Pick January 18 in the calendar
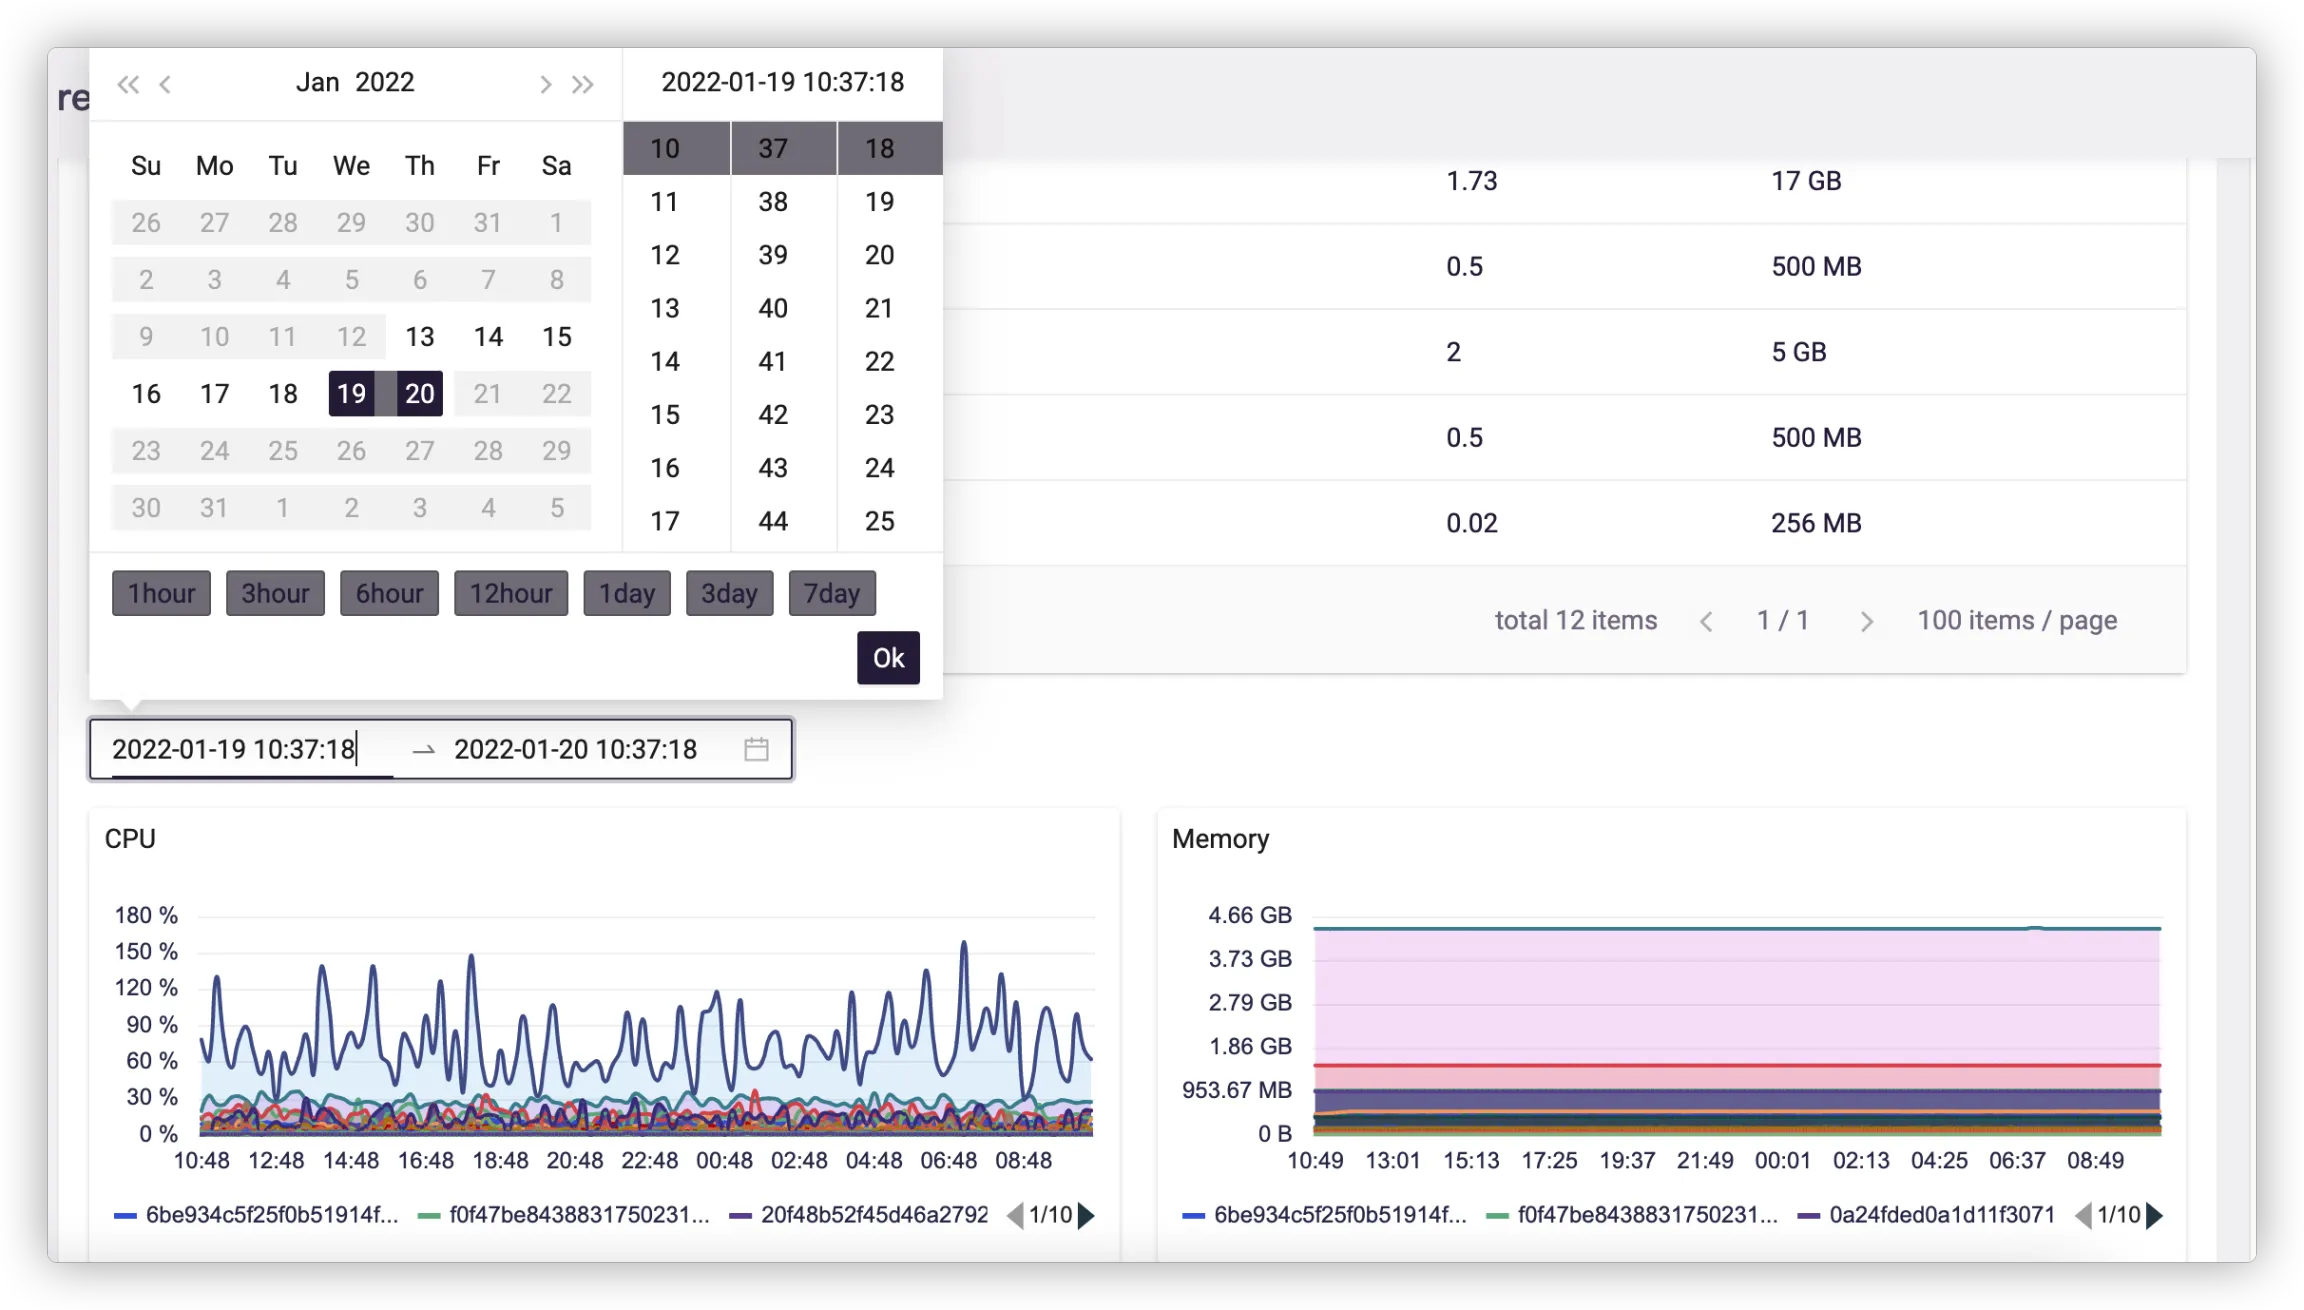 click(x=283, y=394)
